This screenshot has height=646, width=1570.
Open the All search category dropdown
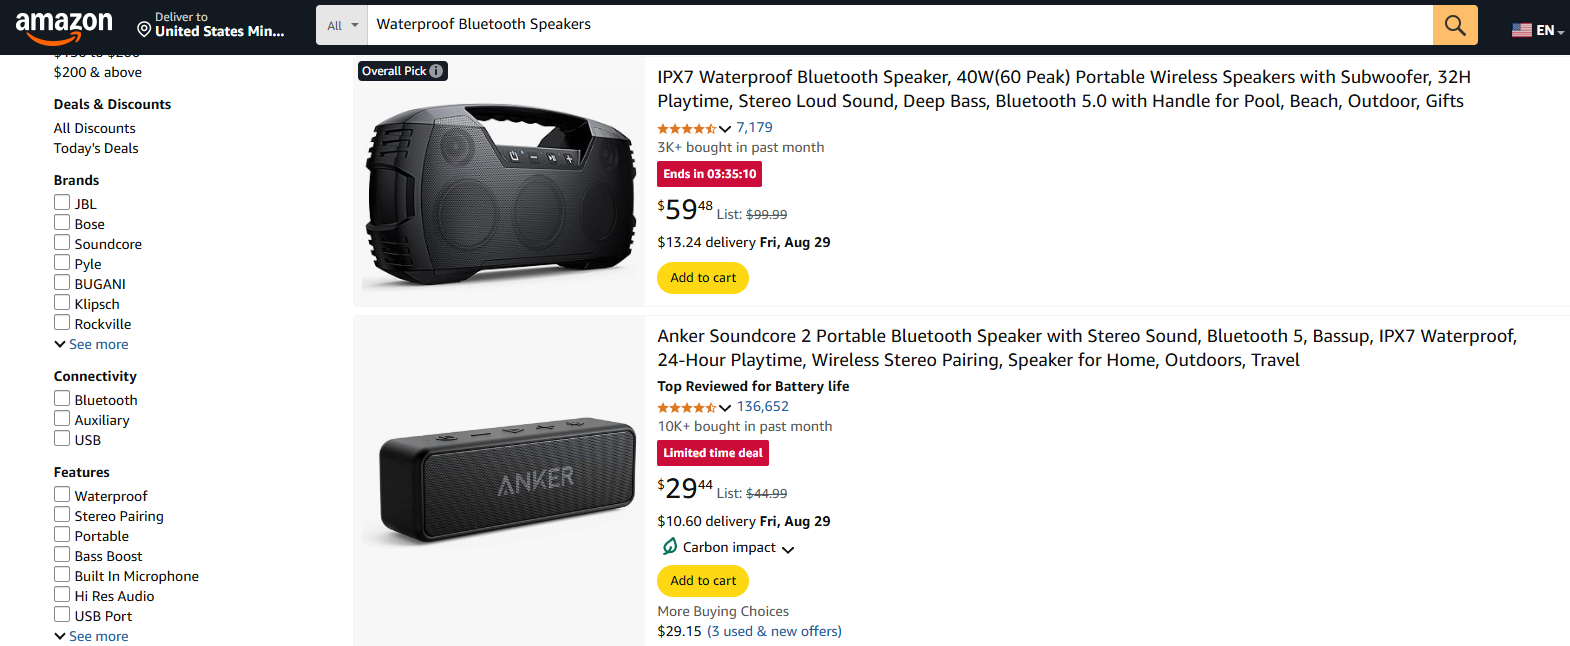340,24
